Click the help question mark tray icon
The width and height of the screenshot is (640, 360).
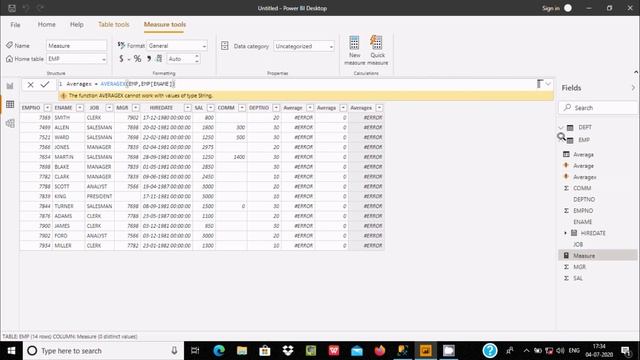490,351
